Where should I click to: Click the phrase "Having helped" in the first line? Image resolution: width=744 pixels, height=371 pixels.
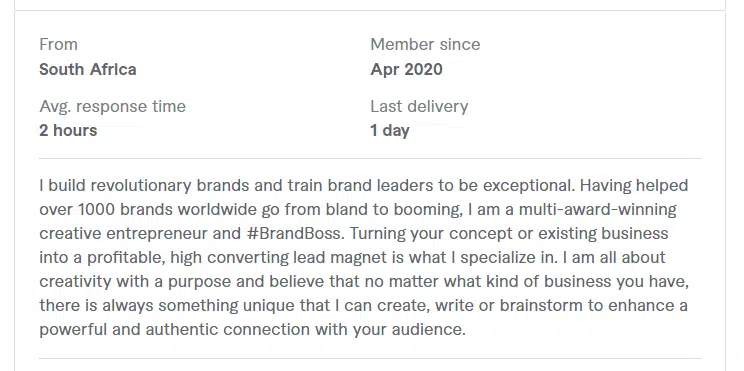634,186
